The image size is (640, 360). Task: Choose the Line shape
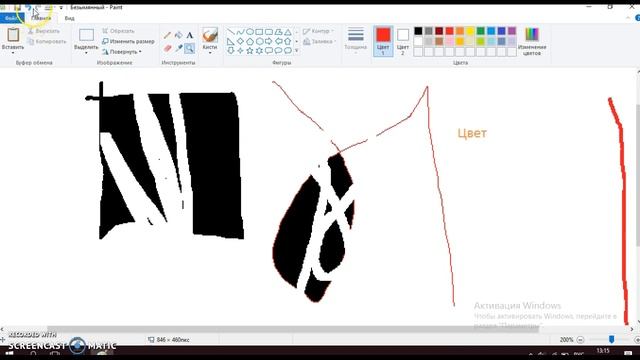coord(231,32)
